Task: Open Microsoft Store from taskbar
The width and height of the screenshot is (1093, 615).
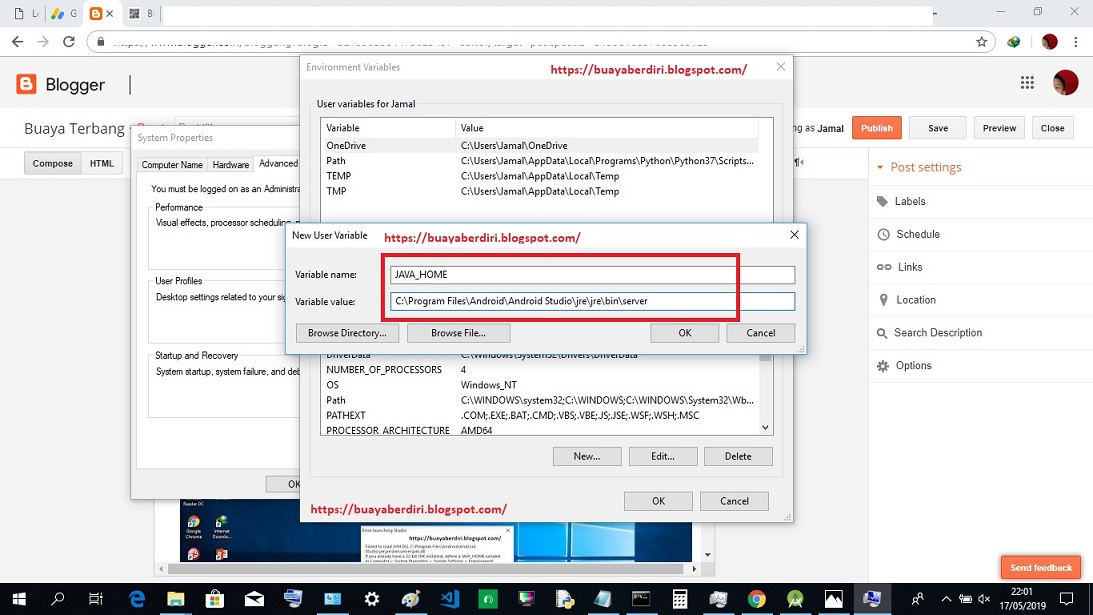Action: click(x=215, y=598)
